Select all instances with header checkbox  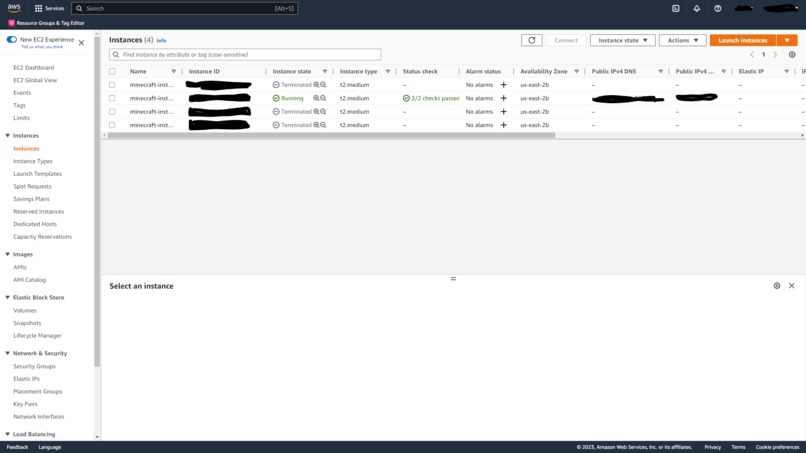[x=112, y=71]
